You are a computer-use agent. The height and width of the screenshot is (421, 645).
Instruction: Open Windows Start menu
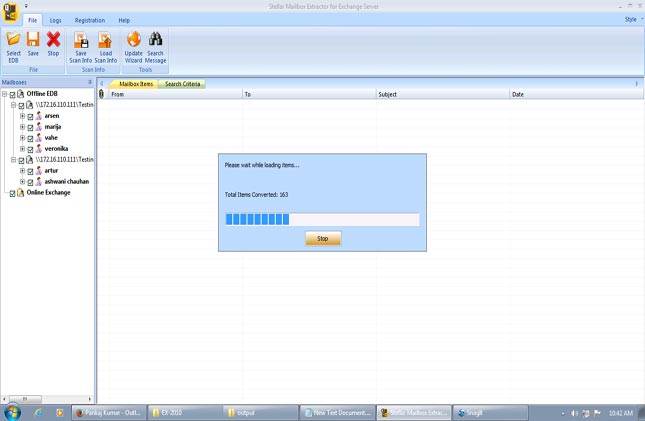click(x=12, y=412)
